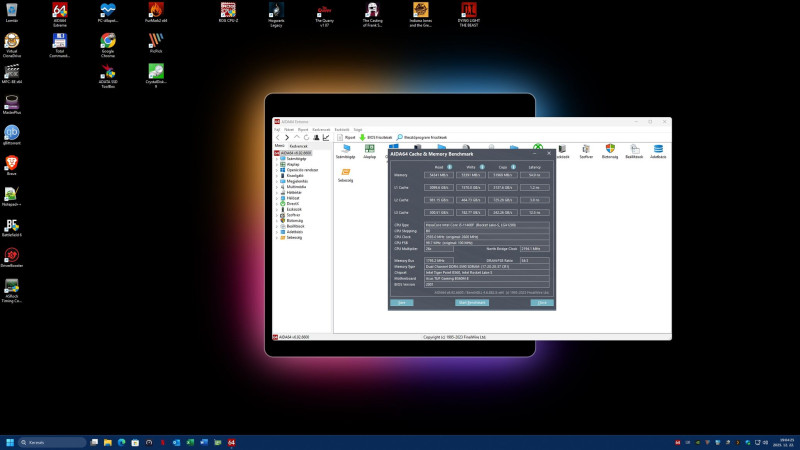Expand Alaplap tree node
The width and height of the screenshot is (800, 450).
point(277,164)
